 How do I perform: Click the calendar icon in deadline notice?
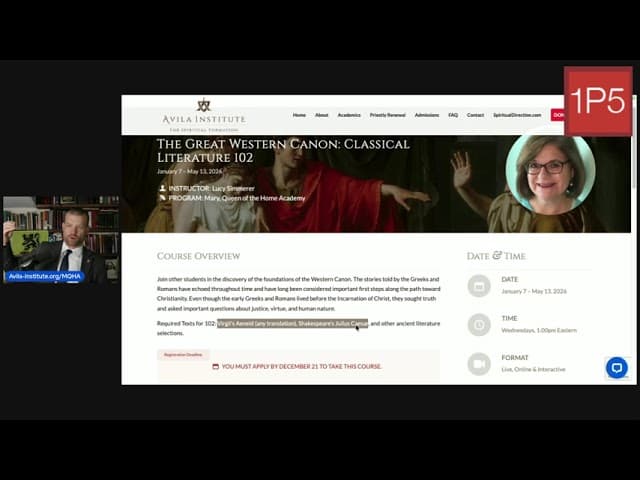(x=215, y=366)
